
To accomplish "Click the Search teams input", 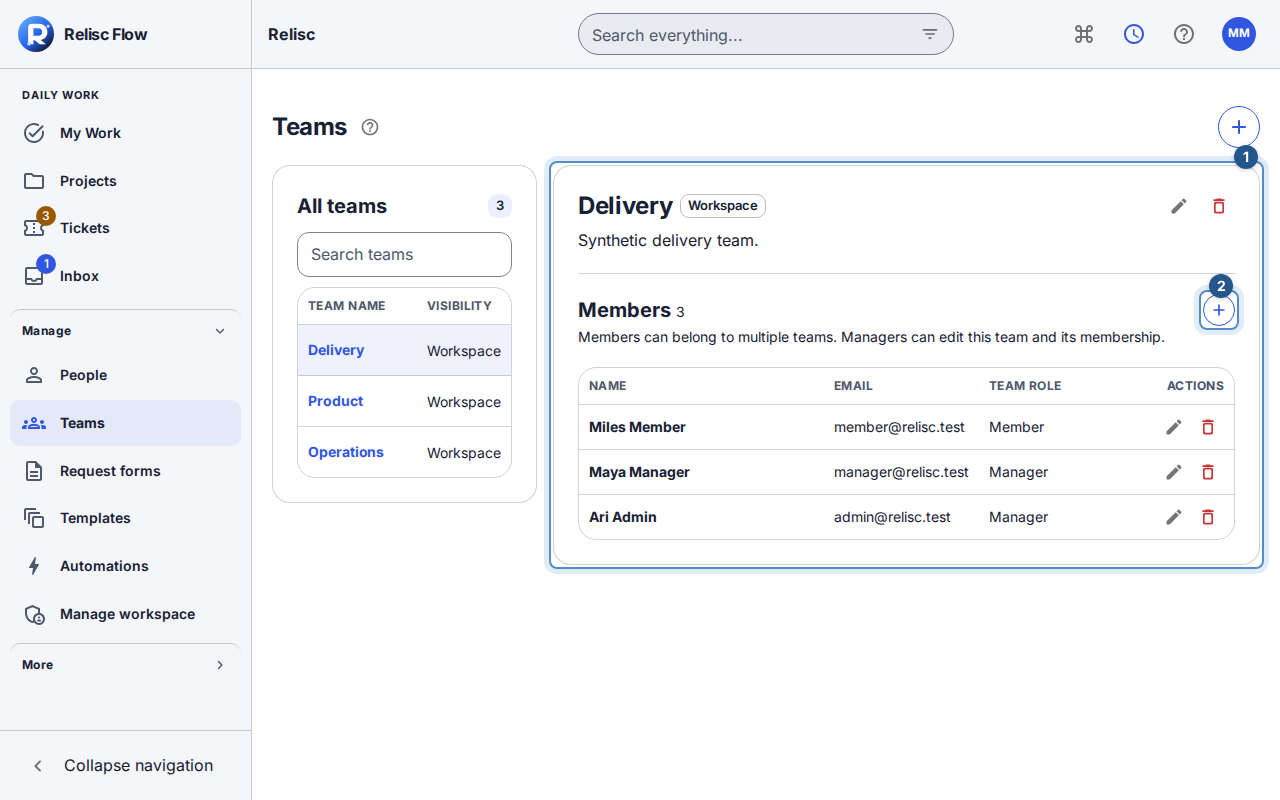I will [404, 254].
